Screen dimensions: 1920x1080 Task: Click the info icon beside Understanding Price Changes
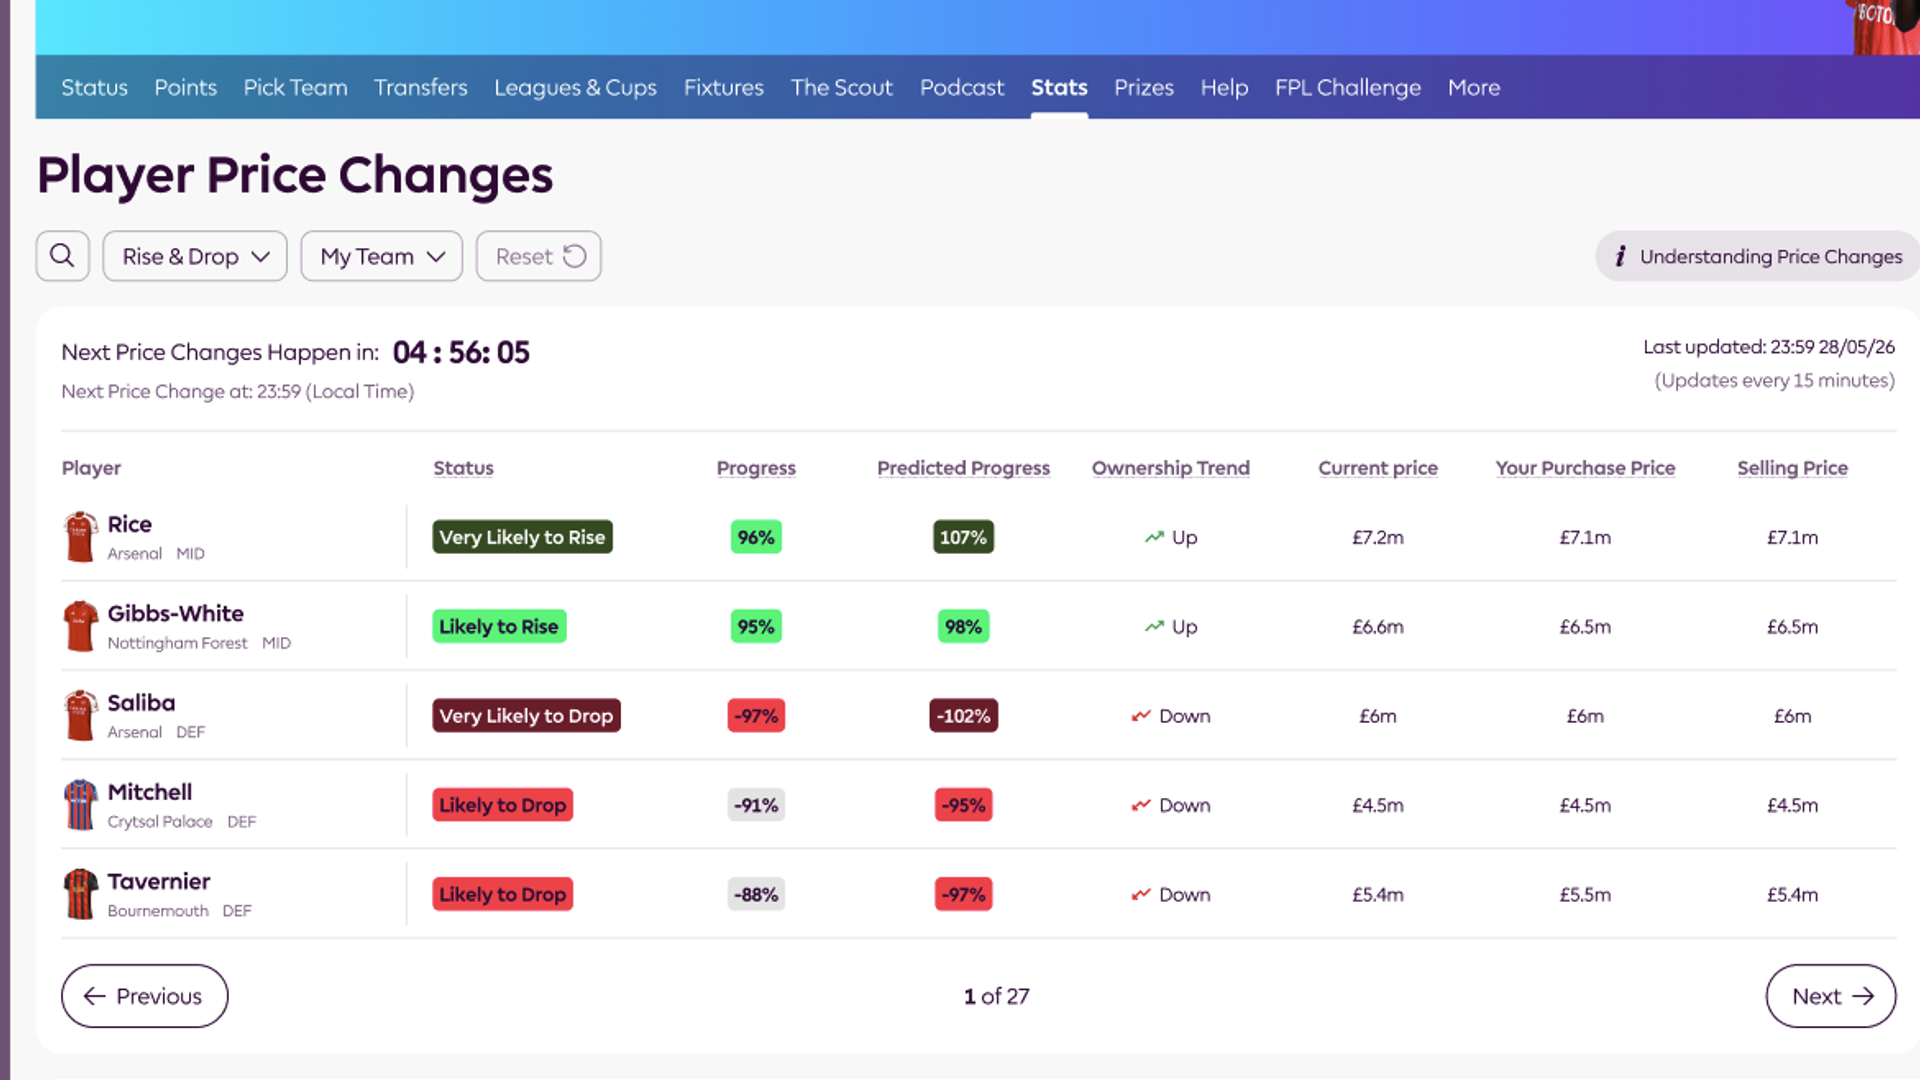pos(1620,257)
